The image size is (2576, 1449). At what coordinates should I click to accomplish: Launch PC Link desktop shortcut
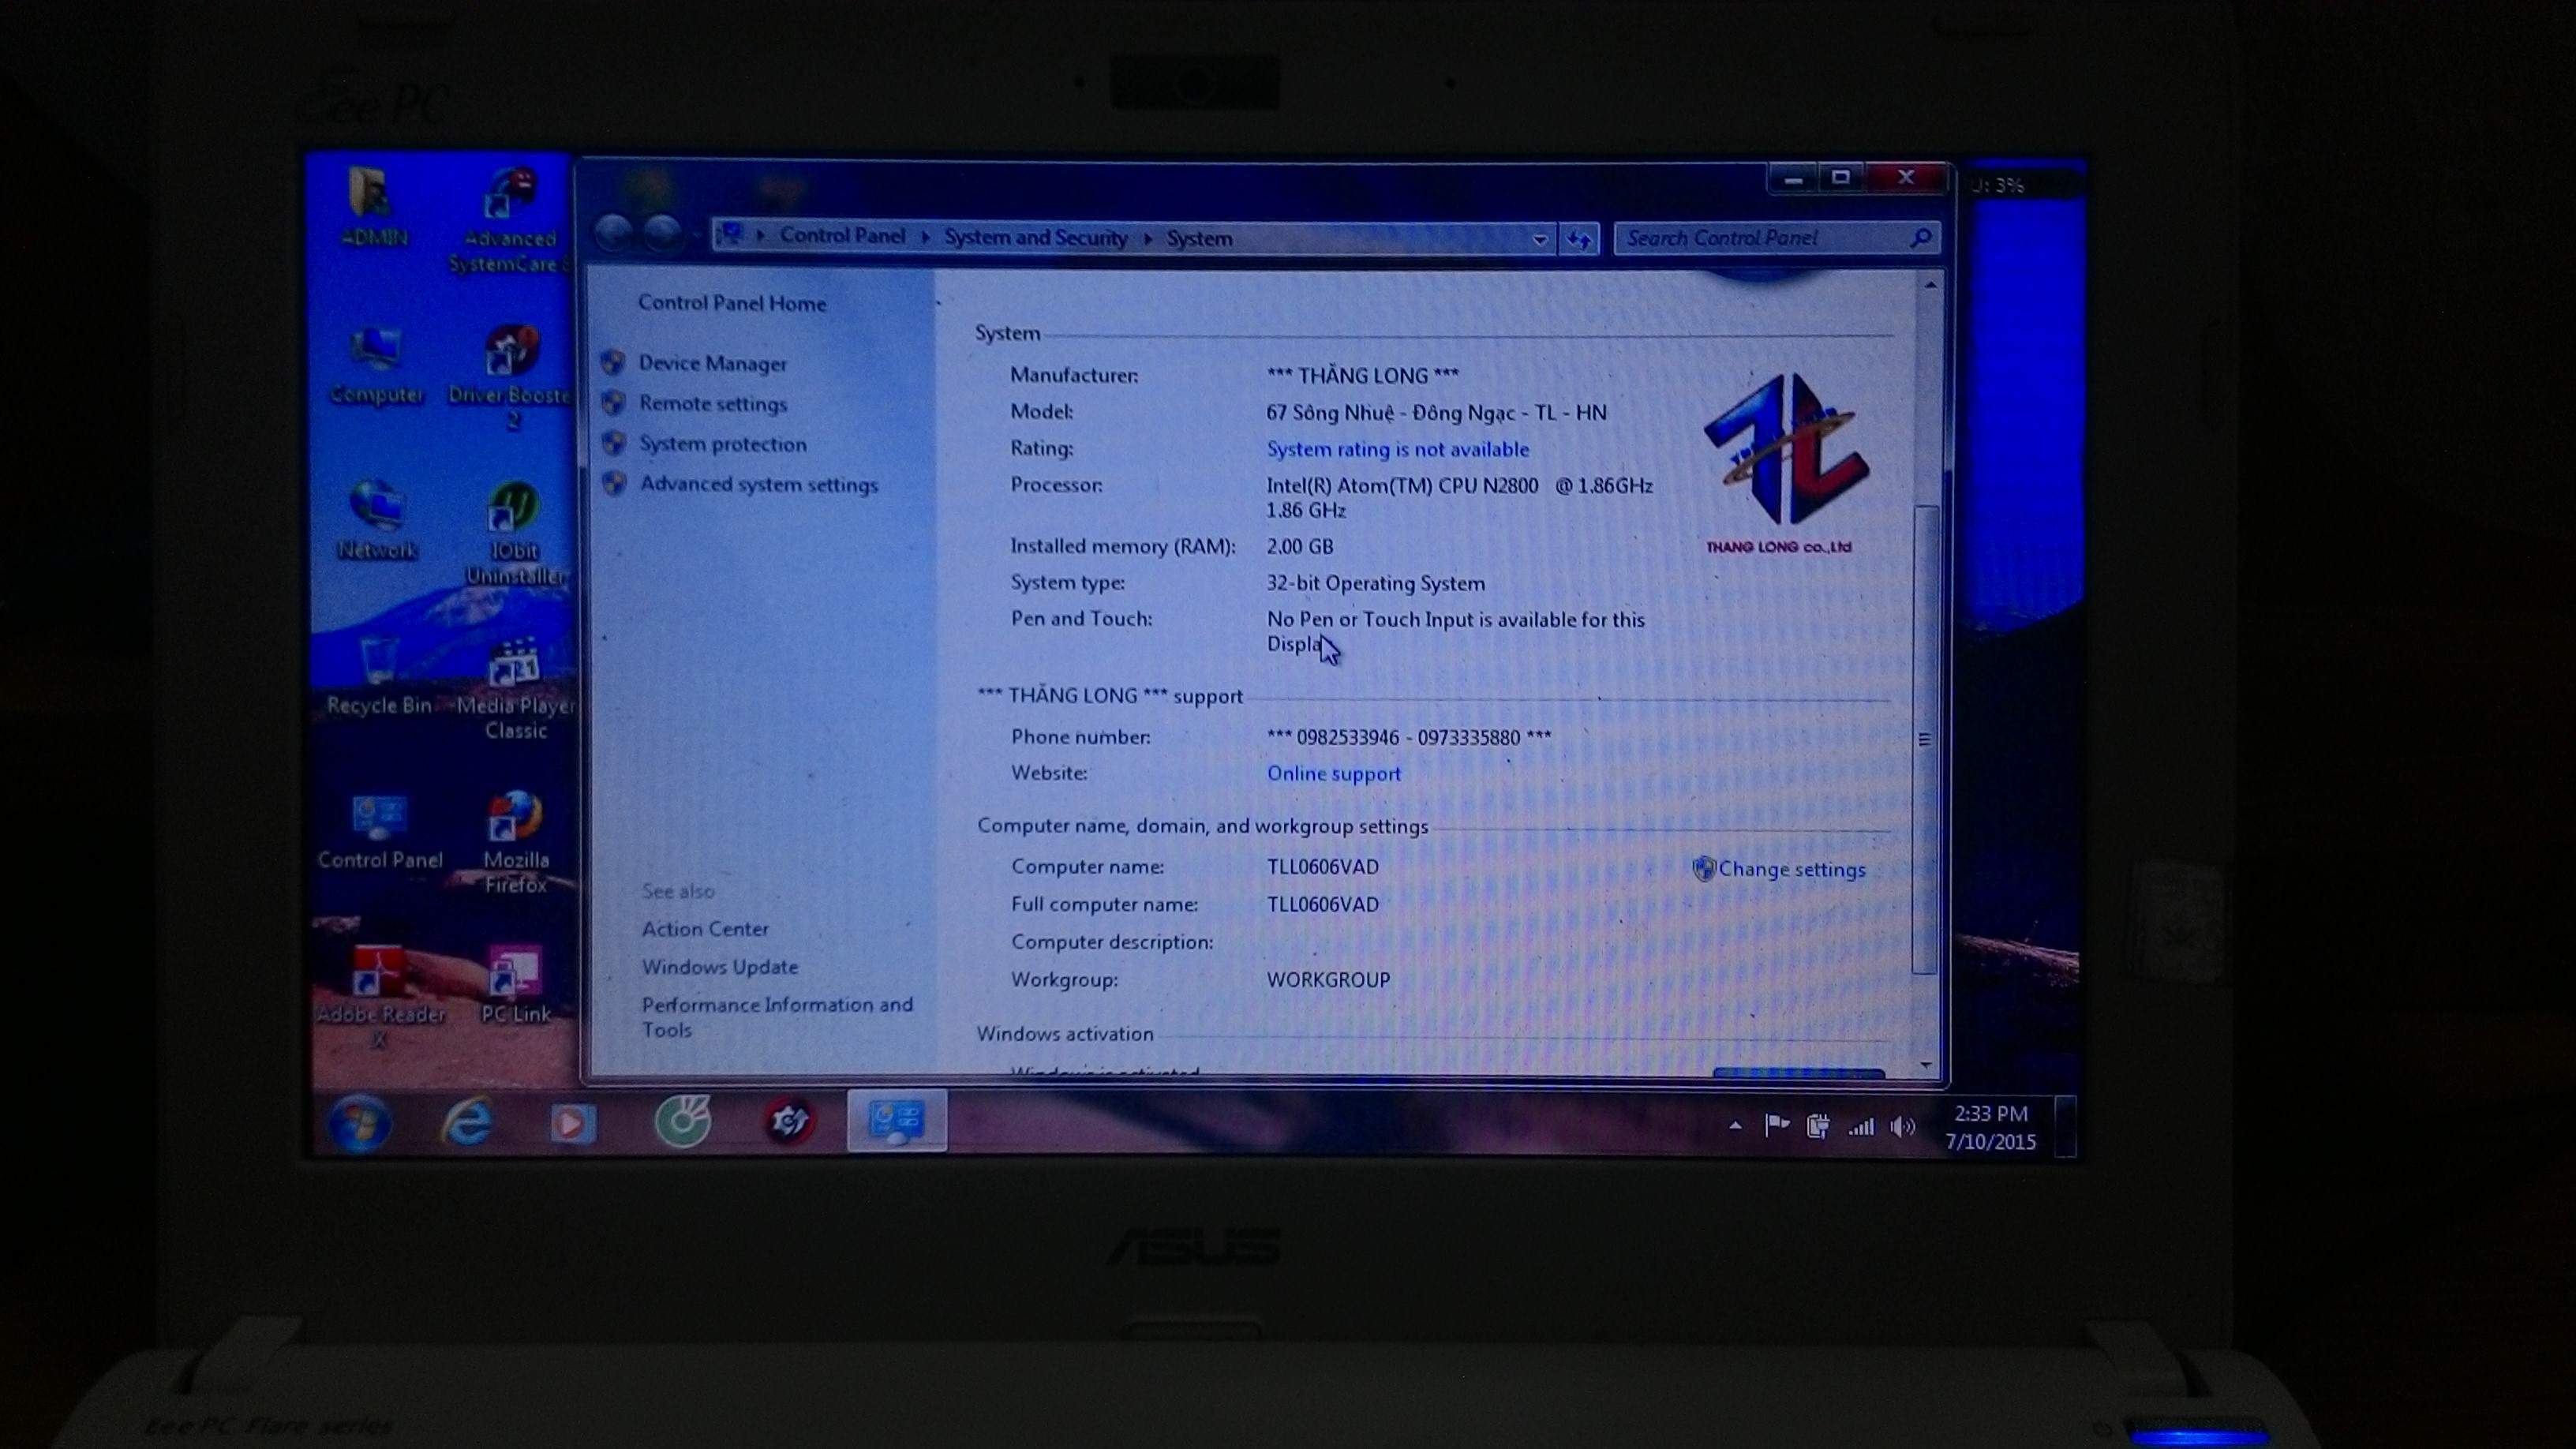[x=516, y=986]
